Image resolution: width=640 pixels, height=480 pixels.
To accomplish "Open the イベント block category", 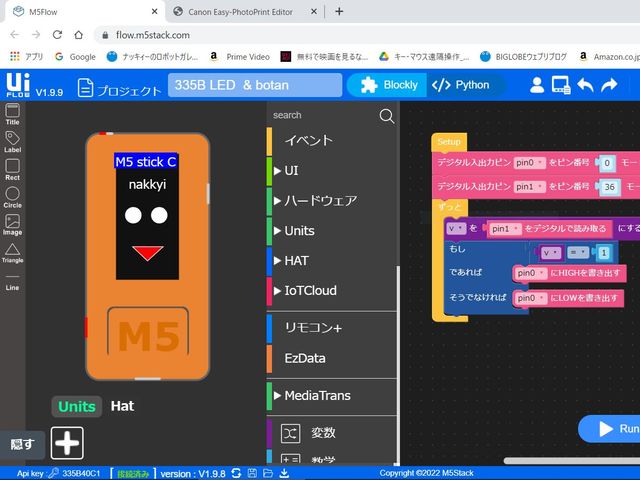I will tap(332, 141).
